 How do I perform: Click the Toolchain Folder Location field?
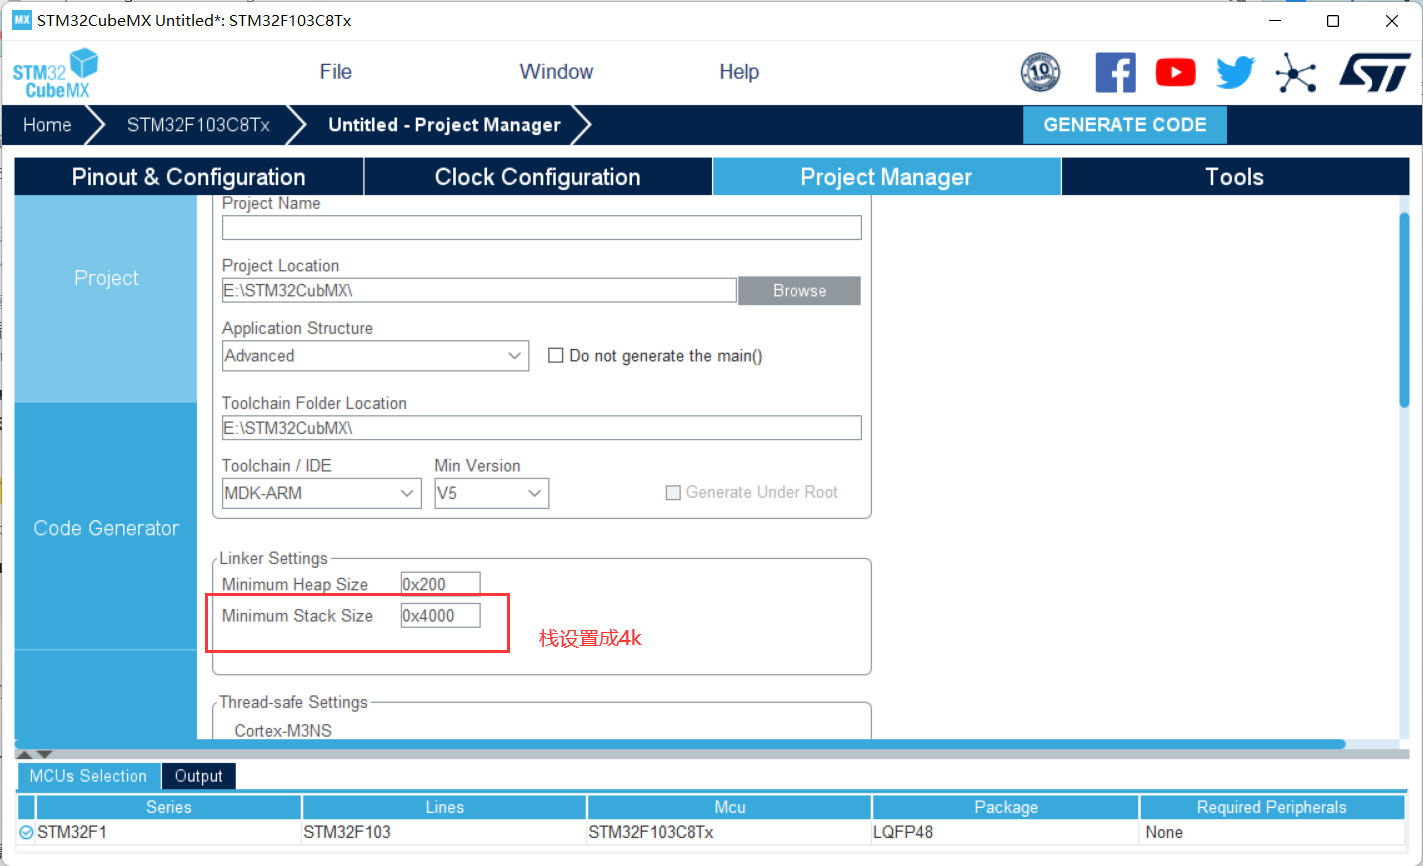pos(541,428)
